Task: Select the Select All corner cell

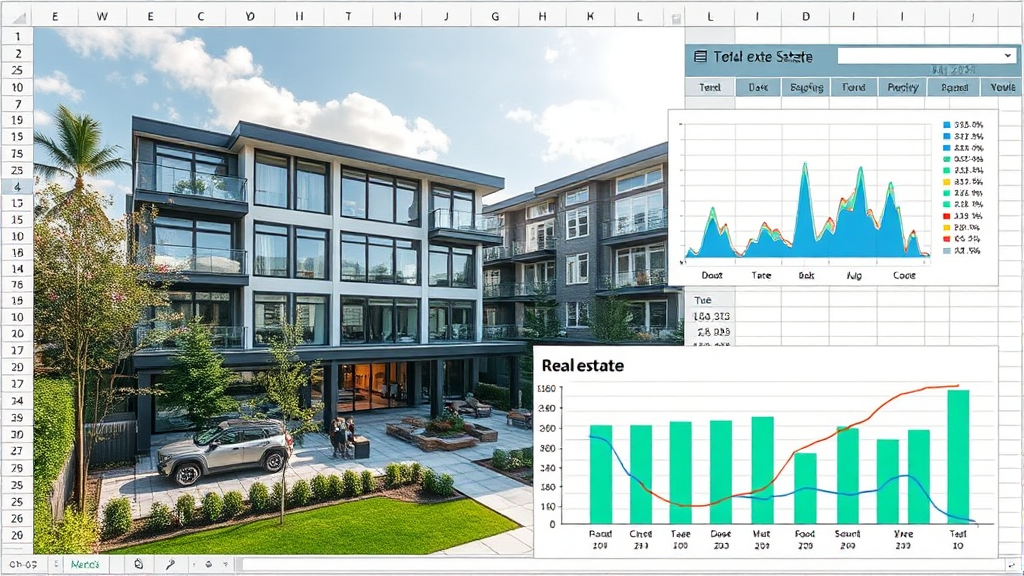Action: (17, 17)
